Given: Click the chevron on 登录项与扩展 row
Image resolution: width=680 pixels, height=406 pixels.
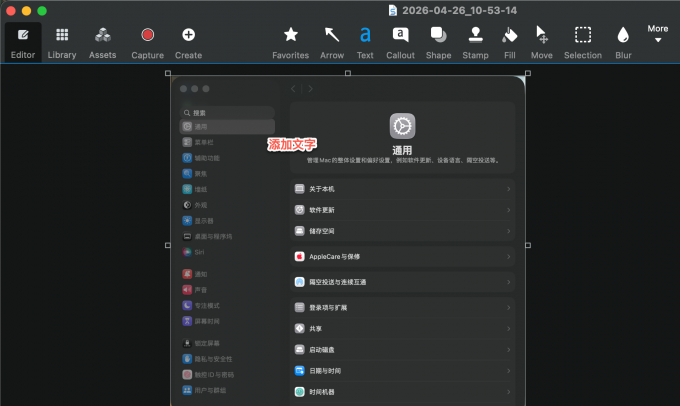Looking at the screenshot, I should pyautogui.click(x=509, y=308).
